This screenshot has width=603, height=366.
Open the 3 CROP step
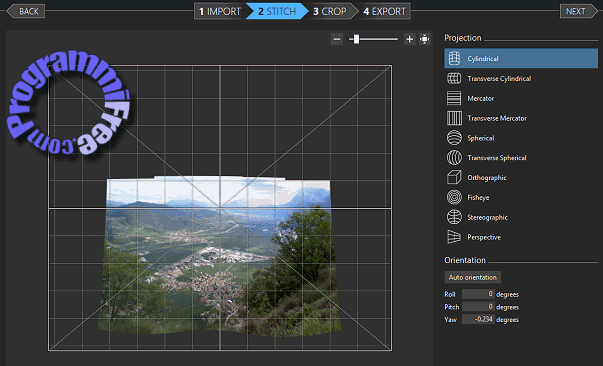[x=330, y=11]
